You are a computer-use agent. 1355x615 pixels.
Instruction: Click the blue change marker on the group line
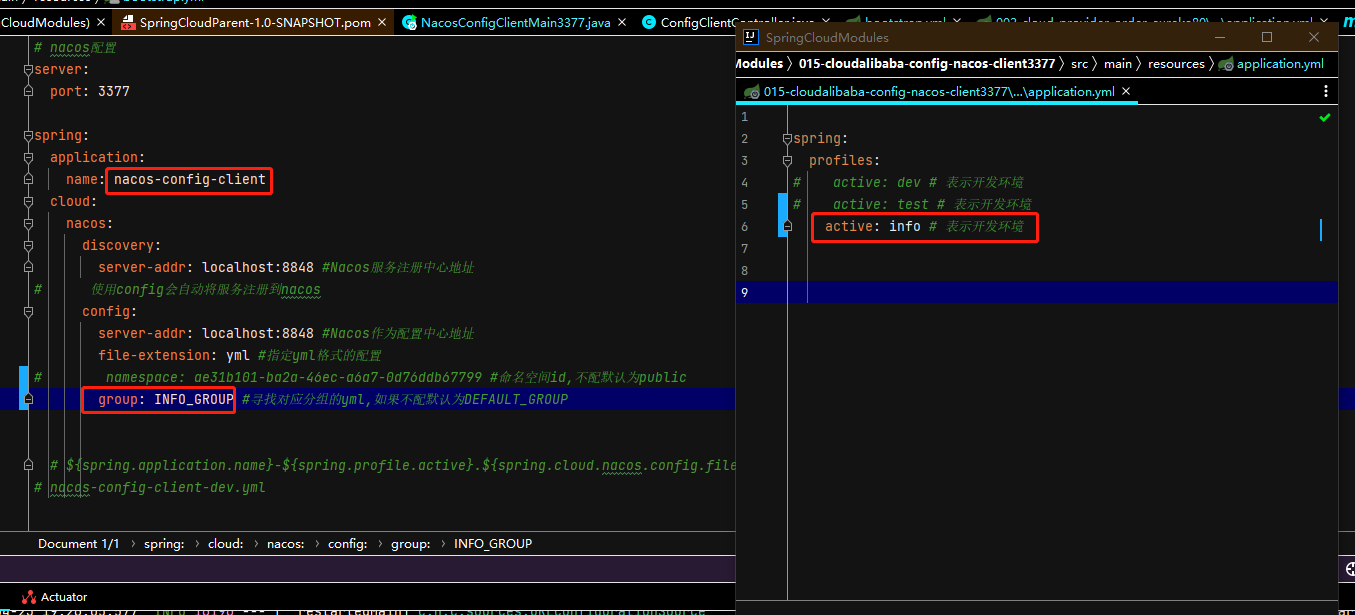(24, 388)
